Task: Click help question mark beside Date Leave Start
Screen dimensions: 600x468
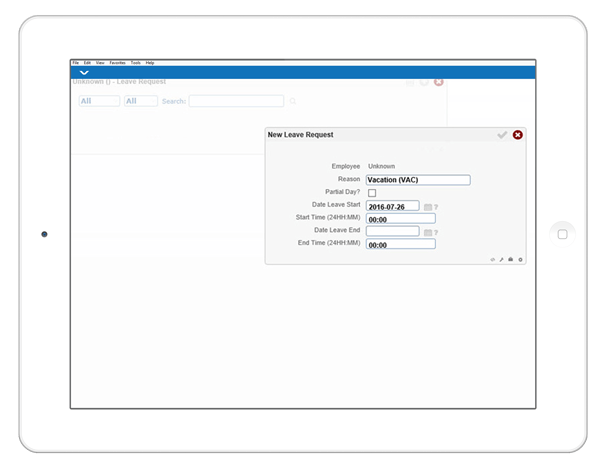Action: [436, 207]
